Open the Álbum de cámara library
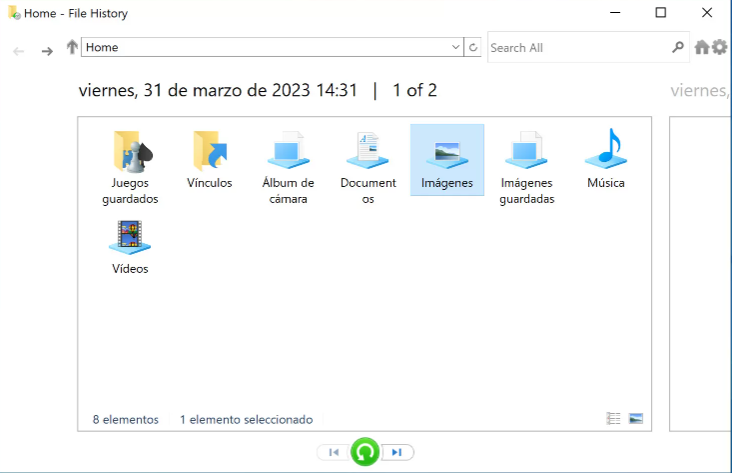The width and height of the screenshot is (732, 473). coord(288,153)
